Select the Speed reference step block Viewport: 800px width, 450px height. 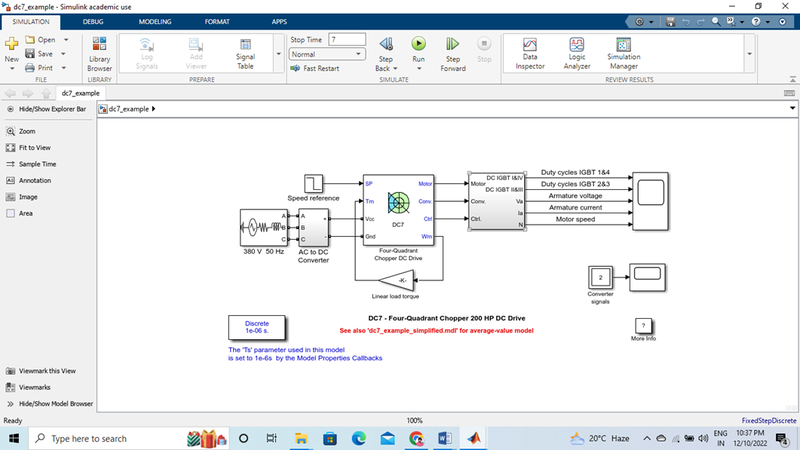[313, 184]
